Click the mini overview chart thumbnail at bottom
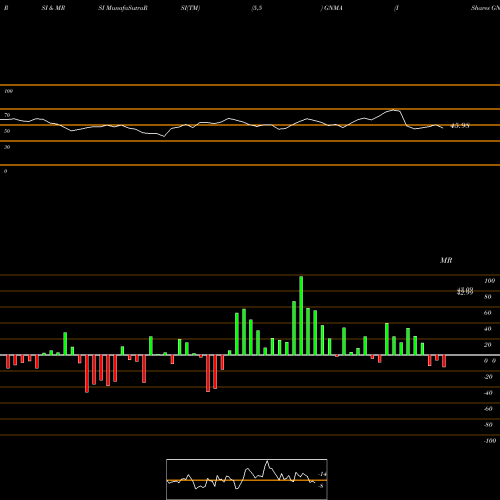 247,479
